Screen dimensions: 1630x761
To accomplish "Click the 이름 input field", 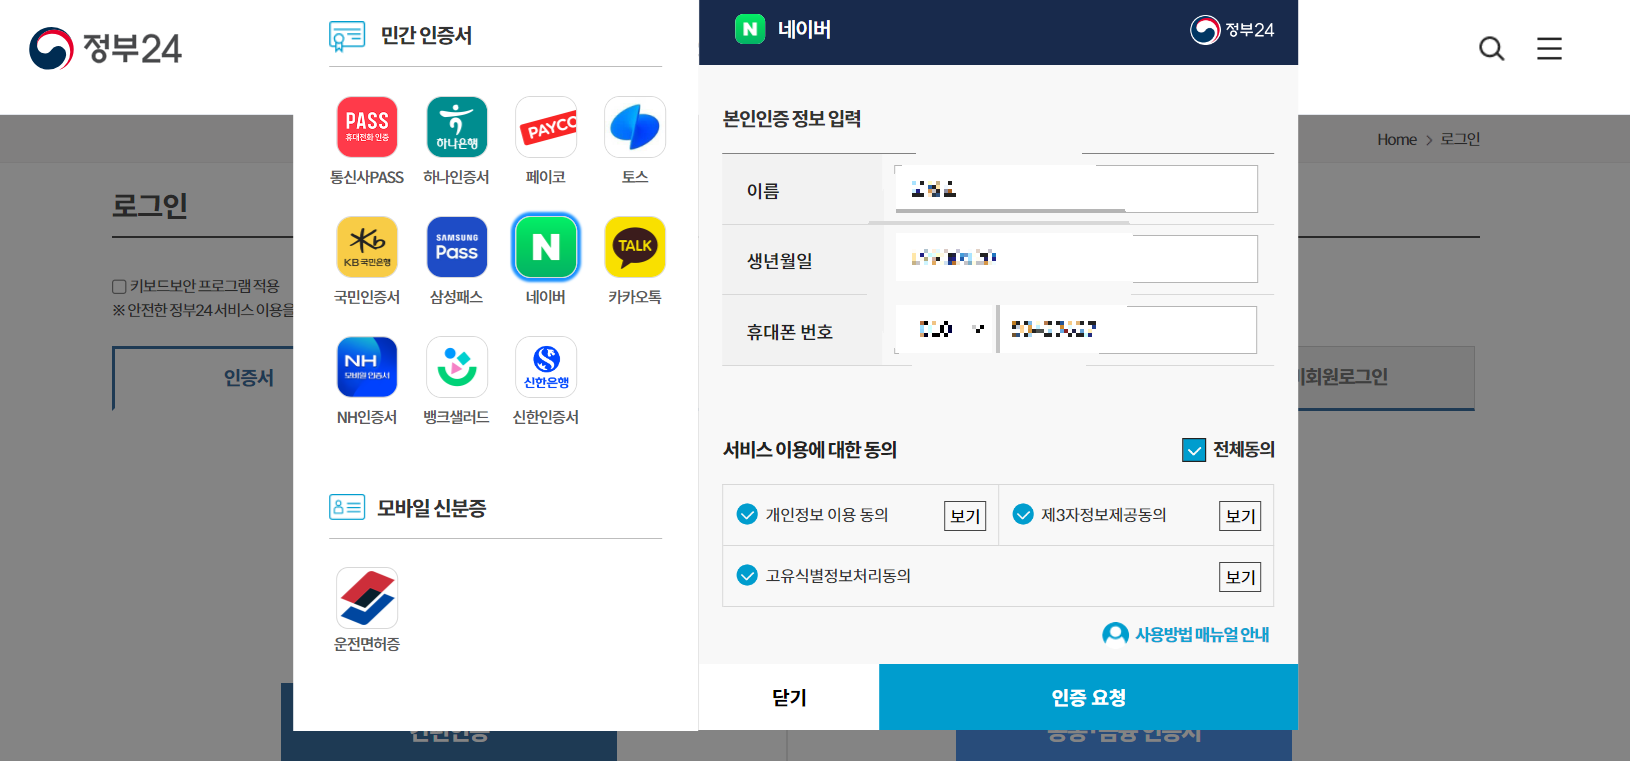I will [x=1076, y=189].
